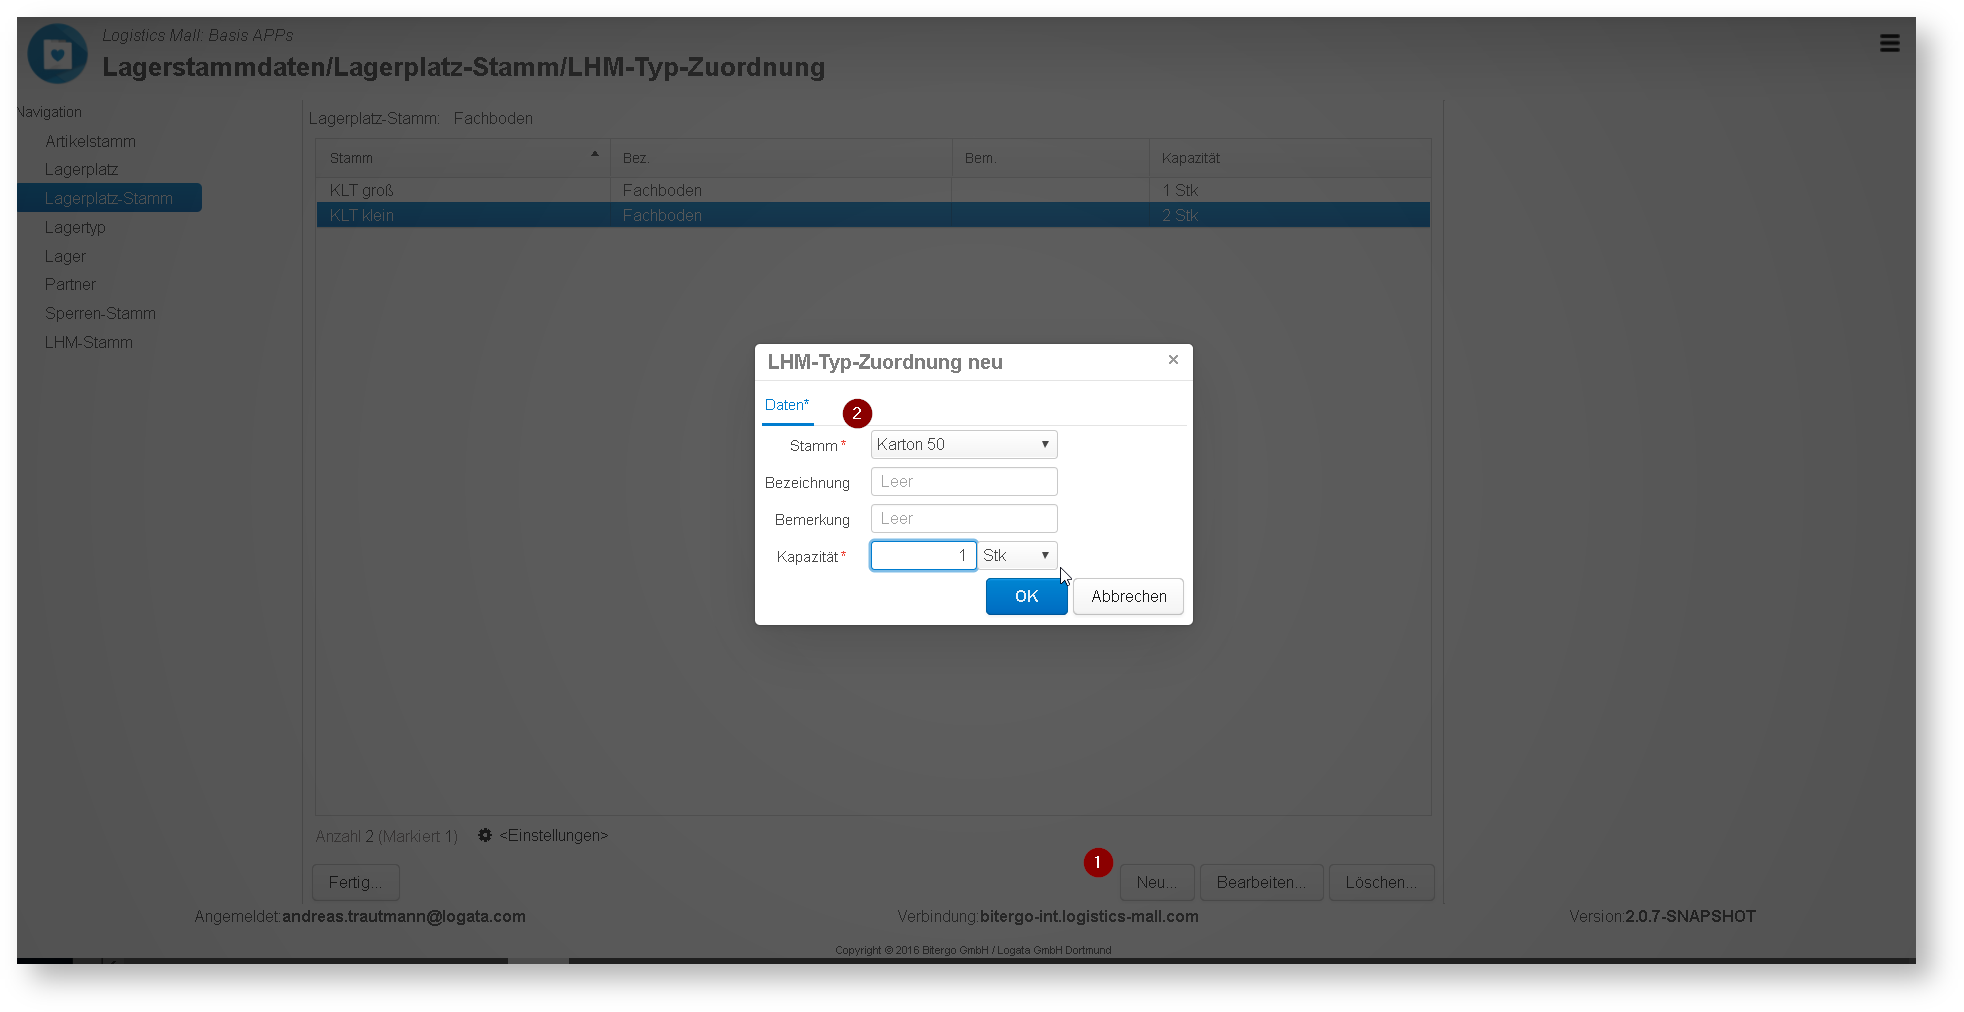Select Lagerplatz-Stamm in navigation

click(x=109, y=198)
